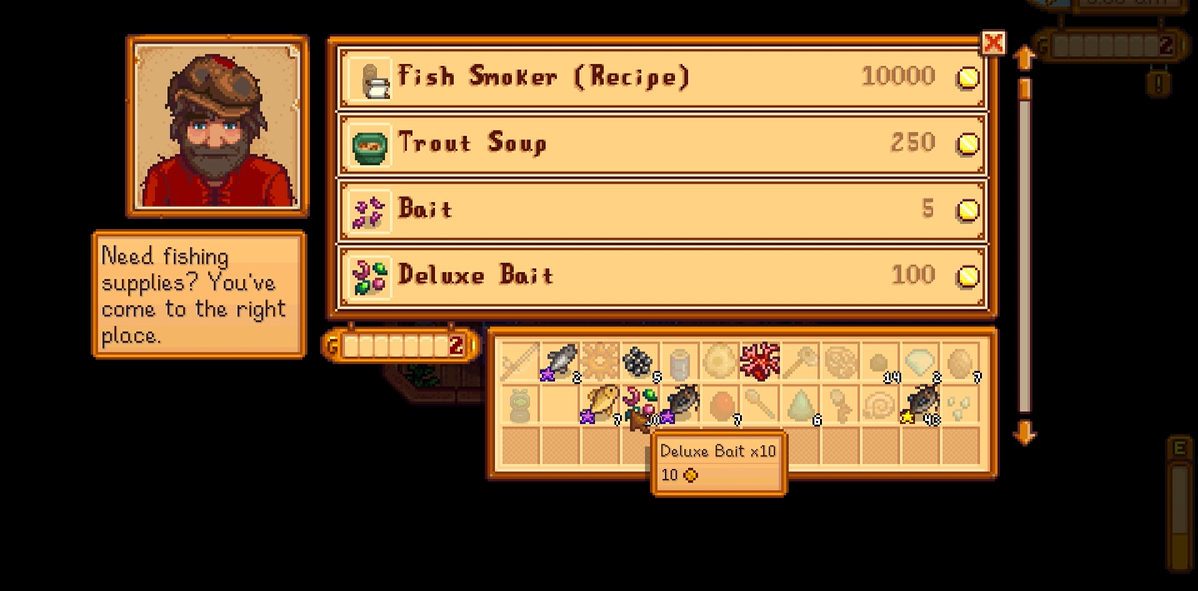This screenshot has height=591, width=1198.
Task: Select the Bait shop entry
Action: tap(662, 209)
